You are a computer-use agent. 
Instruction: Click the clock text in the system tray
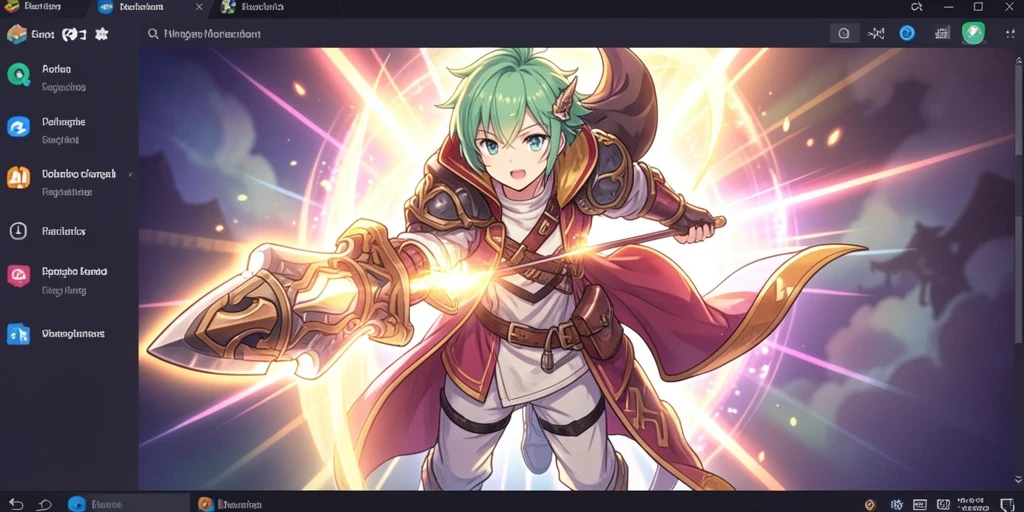pyautogui.click(x=972, y=504)
